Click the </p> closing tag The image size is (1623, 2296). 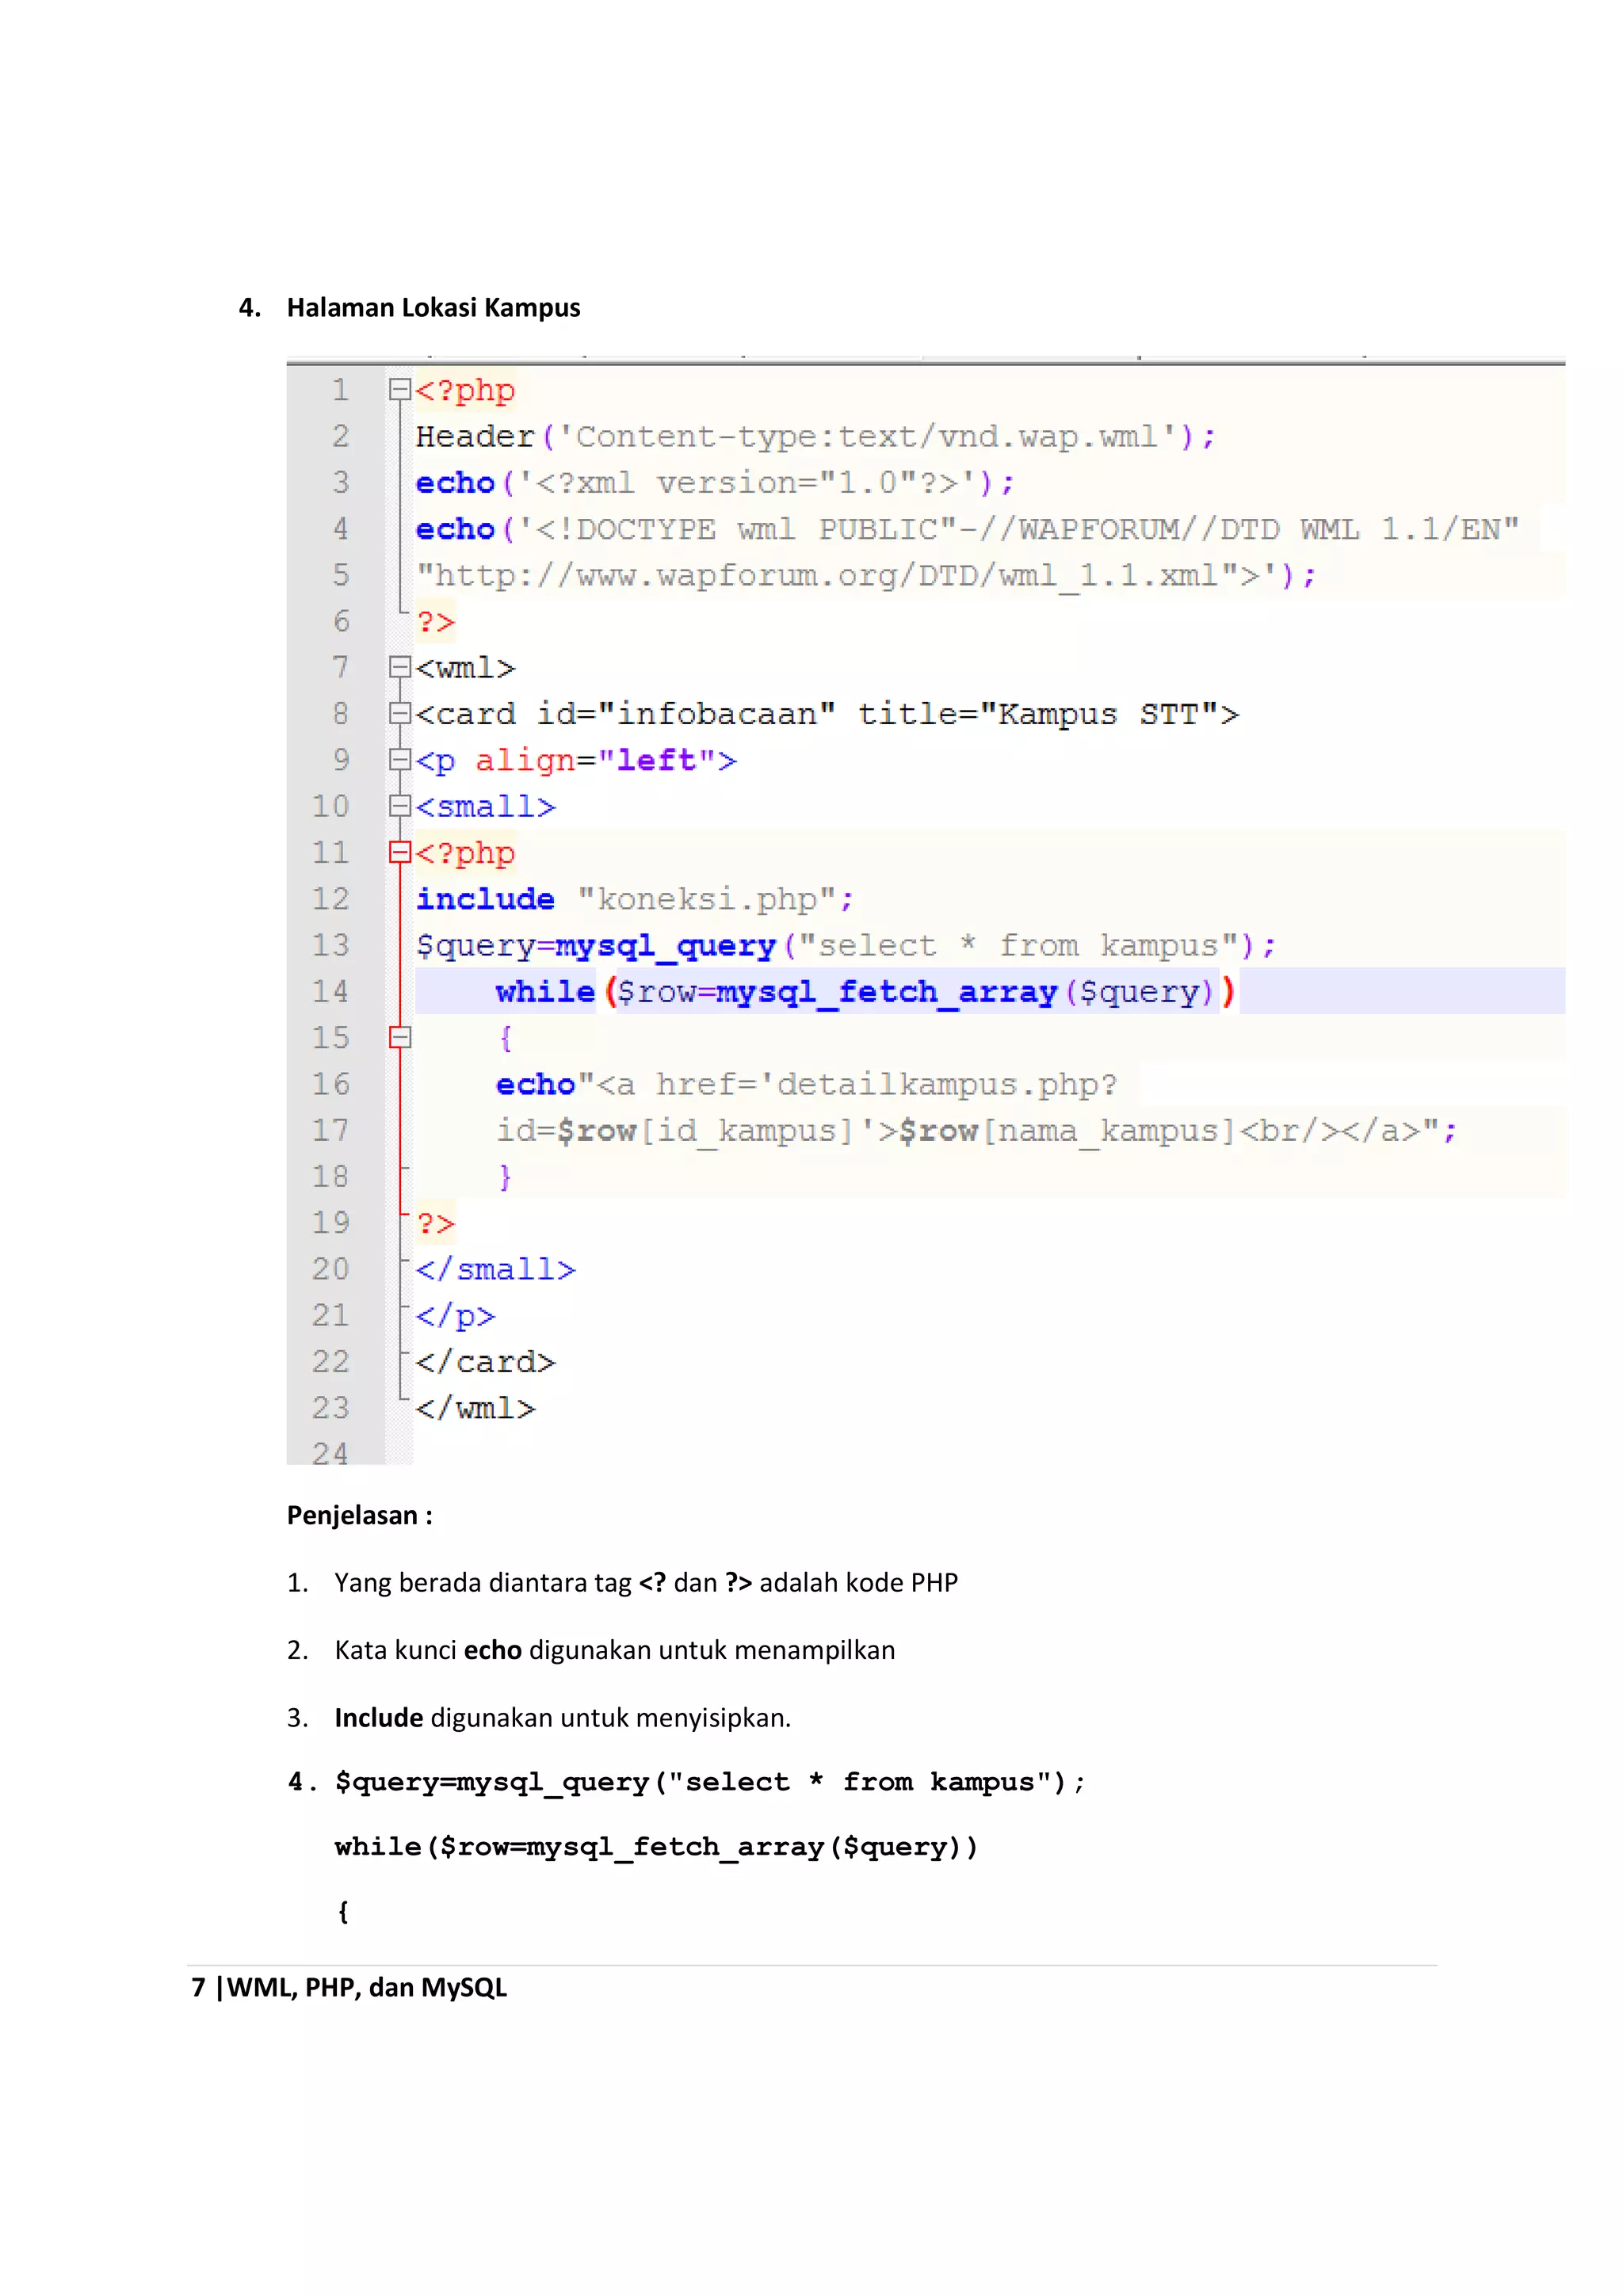point(455,1316)
